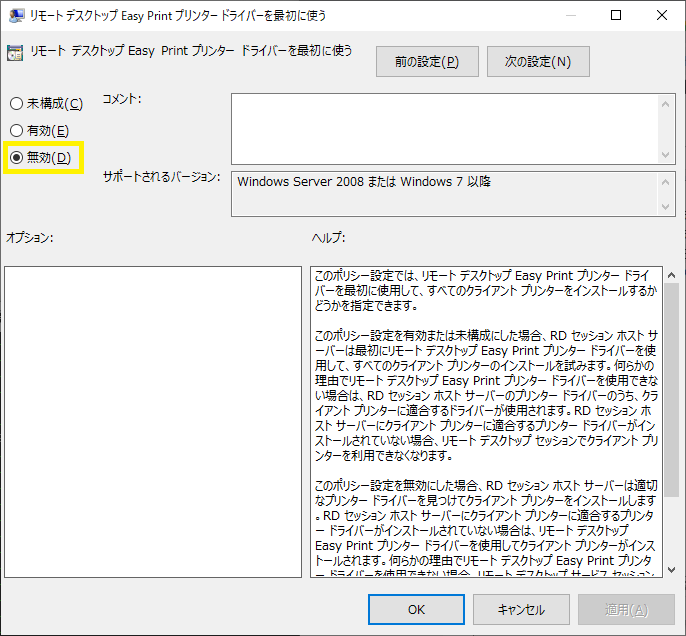Maximize the dialog window
The image size is (686, 636).
[616, 15]
